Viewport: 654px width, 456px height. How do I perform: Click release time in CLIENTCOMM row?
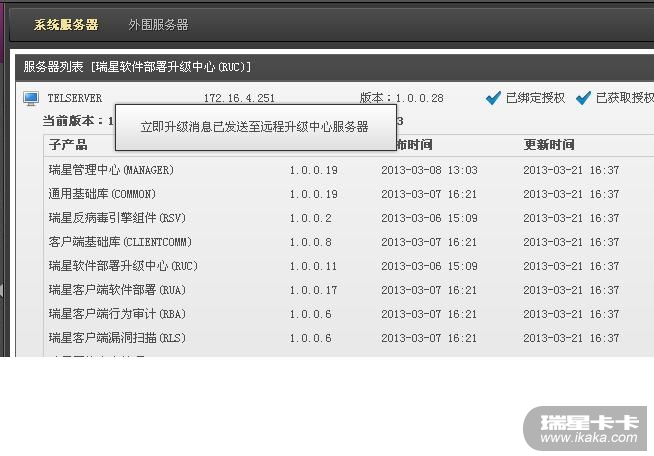point(429,242)
